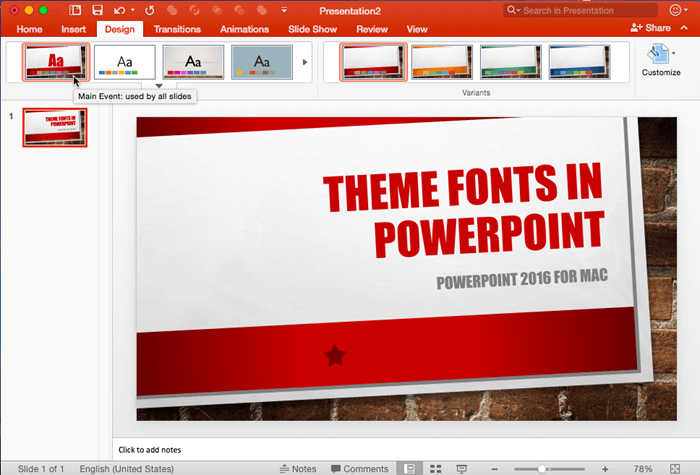The height and width of the screenshot is (475, 700).
Task: Switch to the Transitions tab
Action: tap(177, 29)
